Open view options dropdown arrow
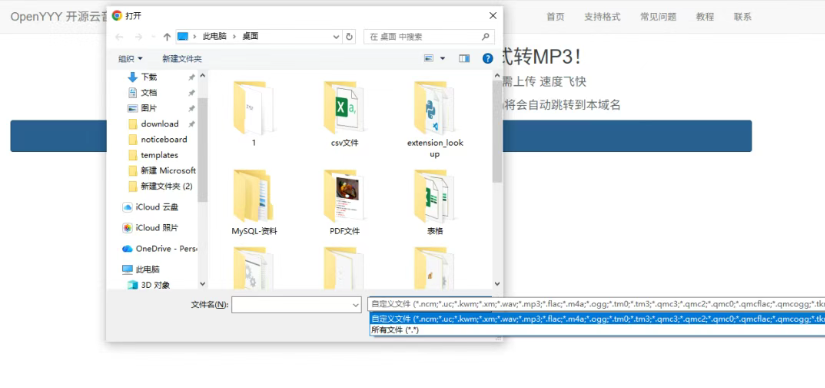Image resolution: width=825 pixels, height=388 pixels. (x=442, y=58)
